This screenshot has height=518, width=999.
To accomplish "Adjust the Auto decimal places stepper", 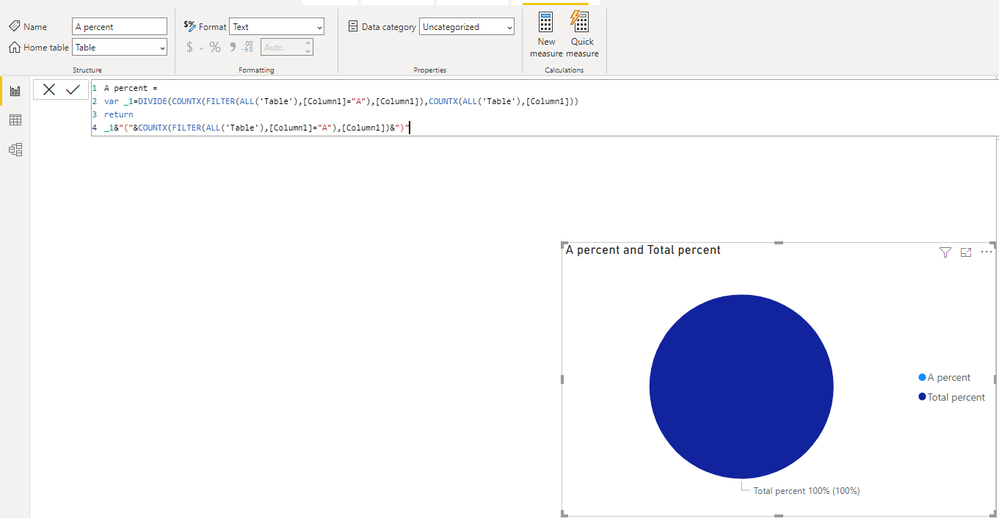I will tap(308, 47).
